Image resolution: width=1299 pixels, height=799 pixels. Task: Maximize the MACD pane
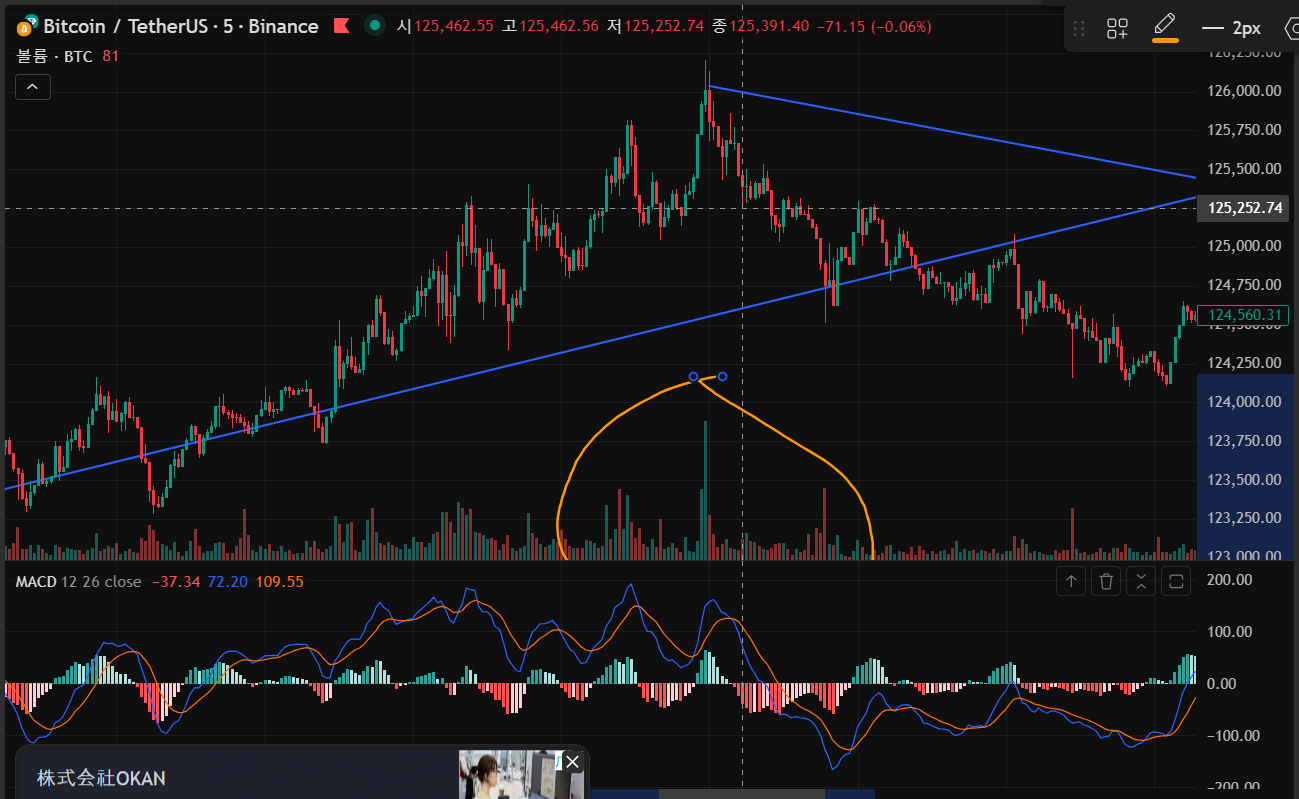pos(1176,581)
